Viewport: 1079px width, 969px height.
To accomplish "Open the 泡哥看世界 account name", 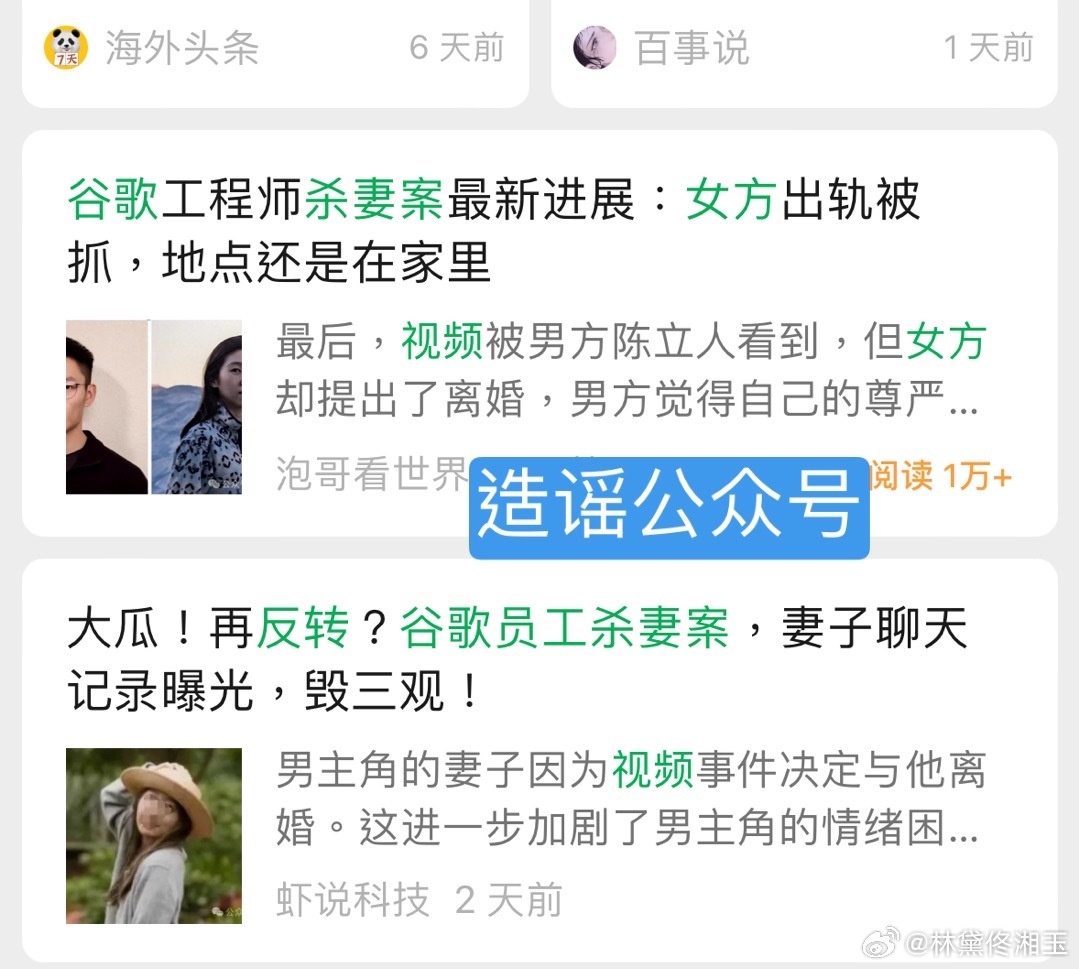I will 372,473.
